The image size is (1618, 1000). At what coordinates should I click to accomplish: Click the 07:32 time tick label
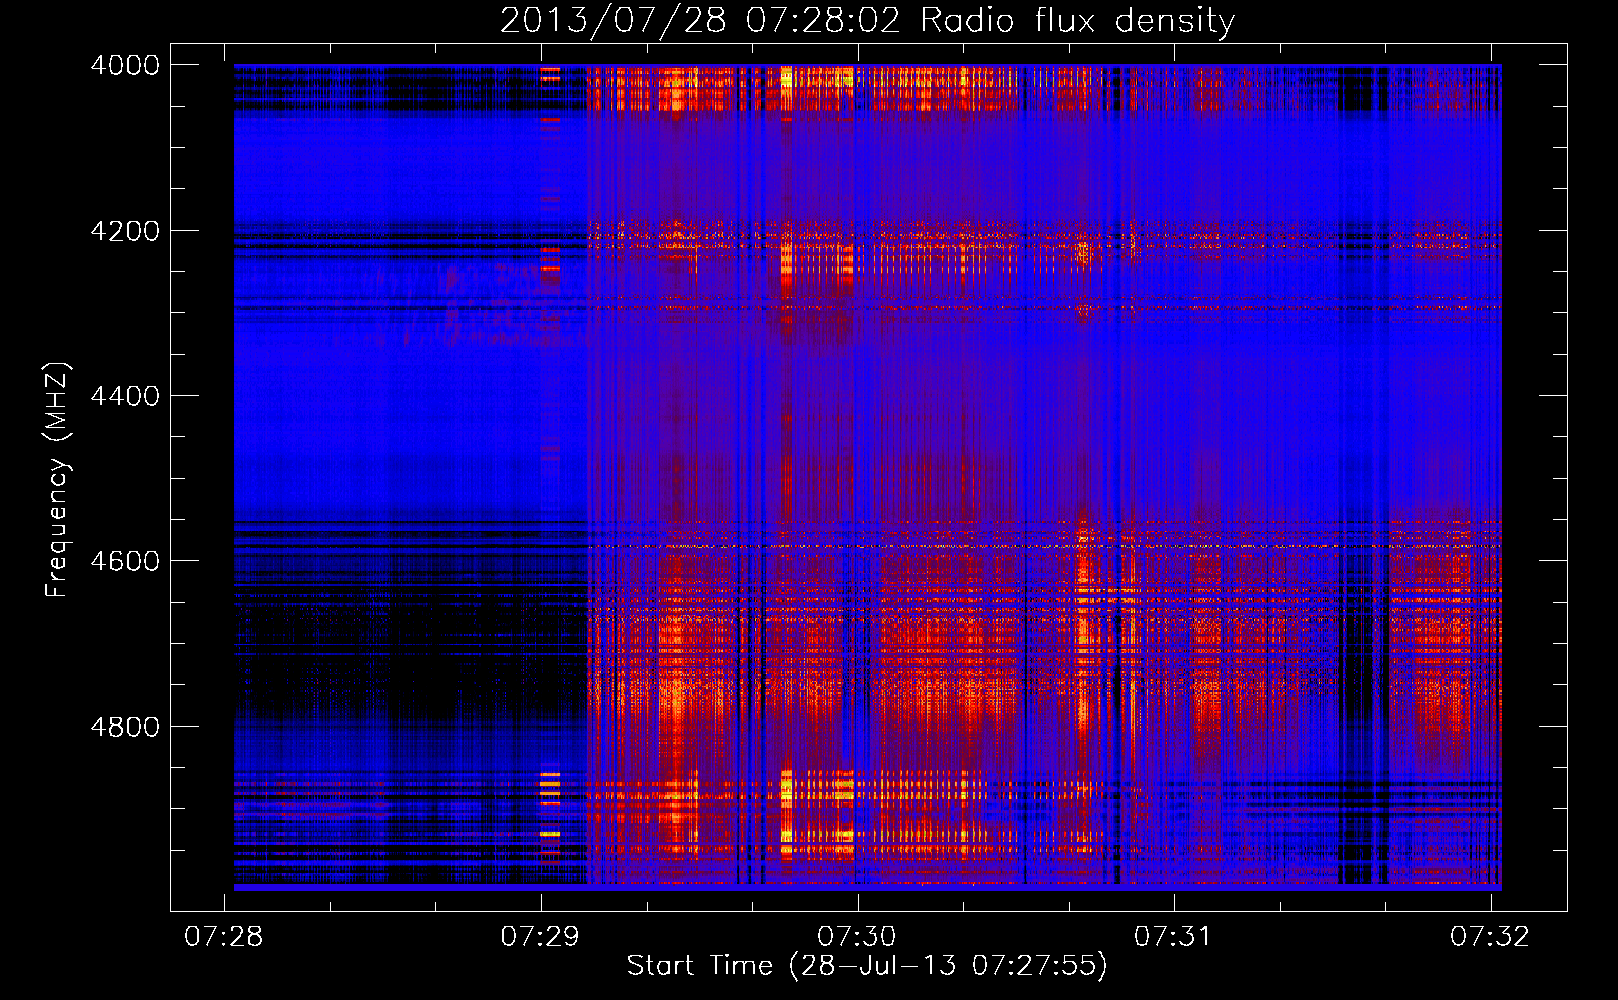point(1490,936)
